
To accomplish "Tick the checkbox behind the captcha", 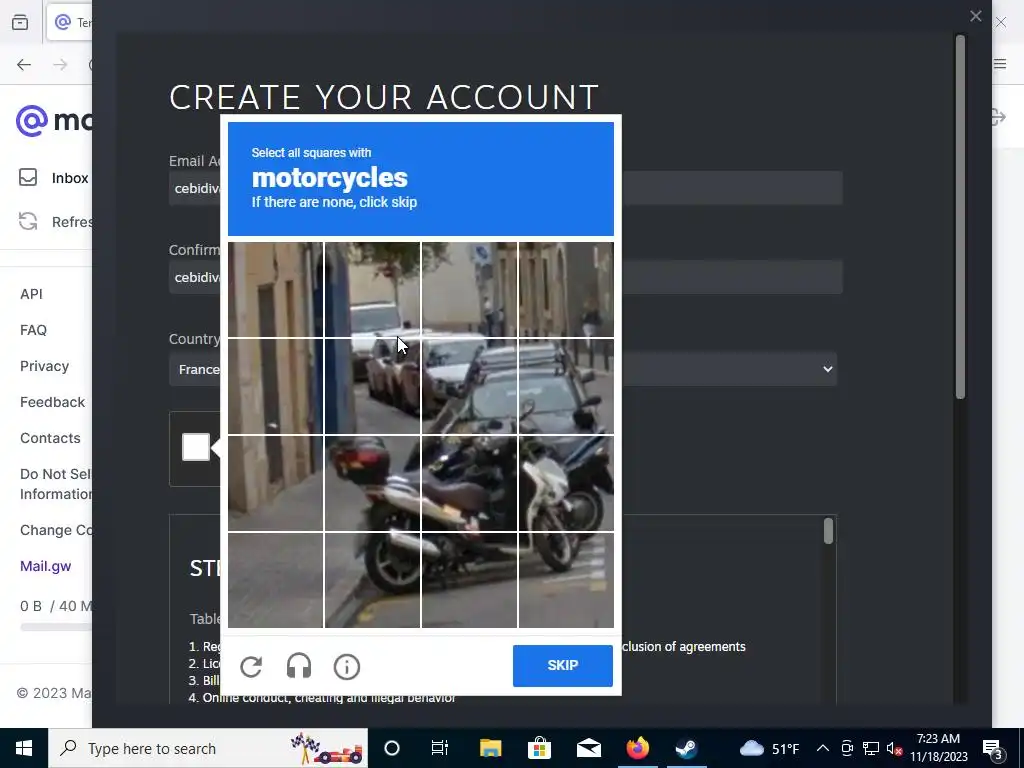I will 196,447.
